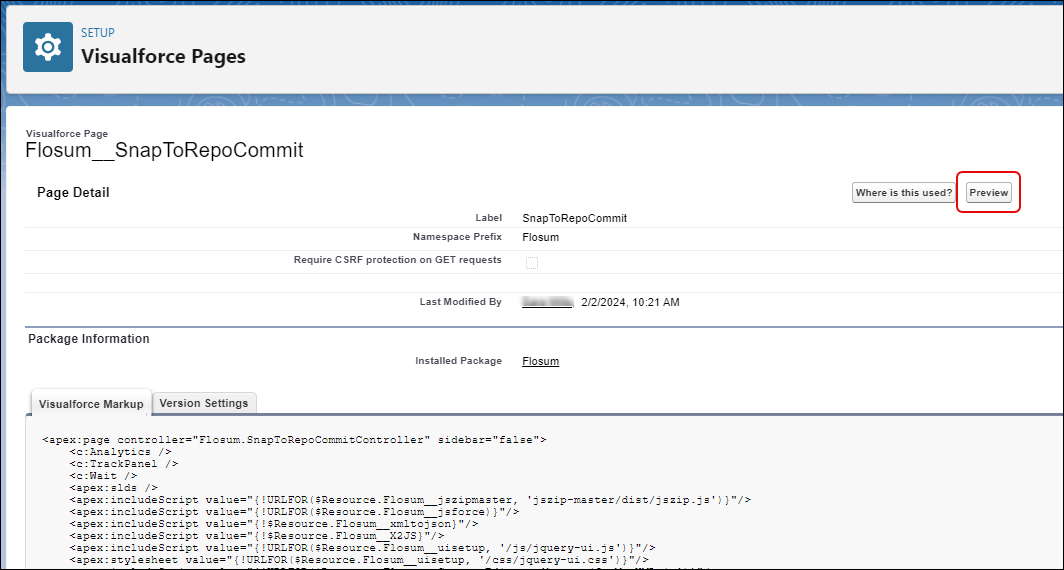The image size is (1064, 570).
Task: Click the Last Modified By field label
Action: coord(461,302)
